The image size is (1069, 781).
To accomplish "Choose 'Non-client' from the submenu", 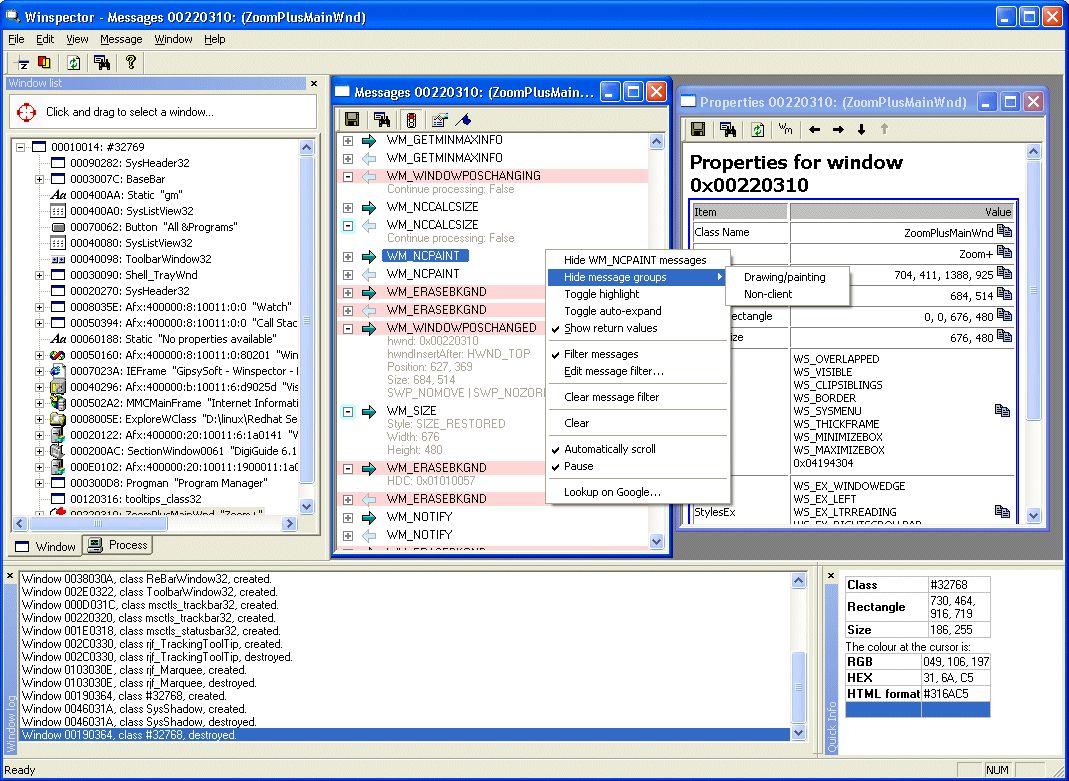I will point(768,294).
